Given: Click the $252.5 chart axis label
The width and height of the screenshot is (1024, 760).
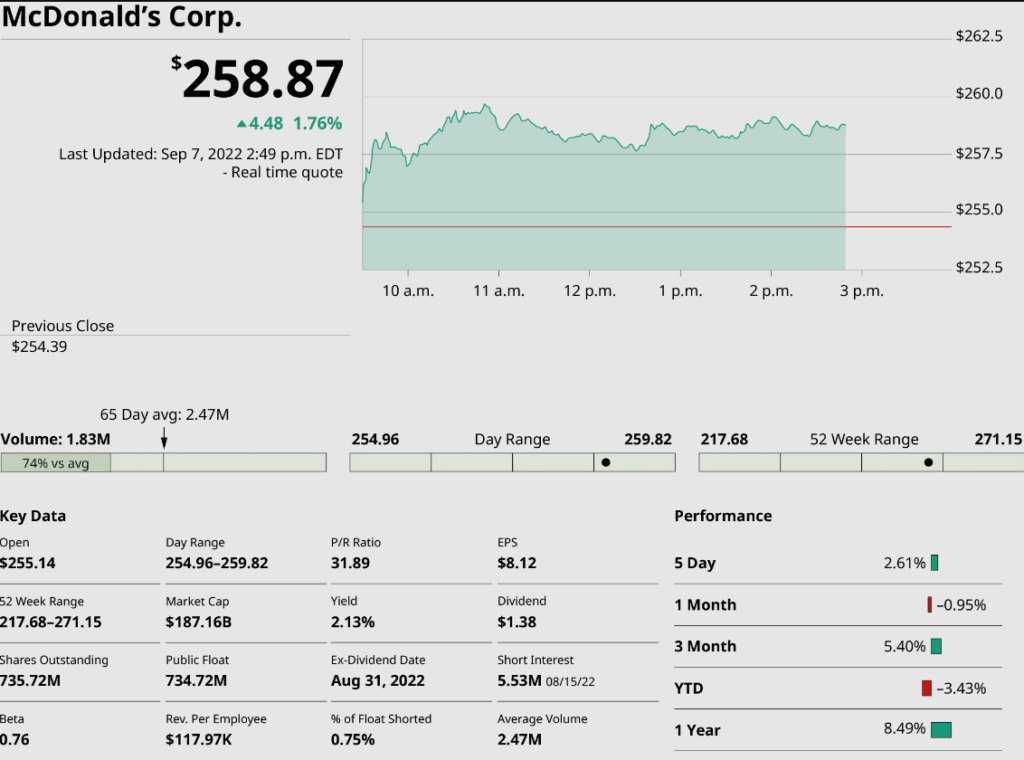Looking at the screenshot, I should click(x=979, y=268).
